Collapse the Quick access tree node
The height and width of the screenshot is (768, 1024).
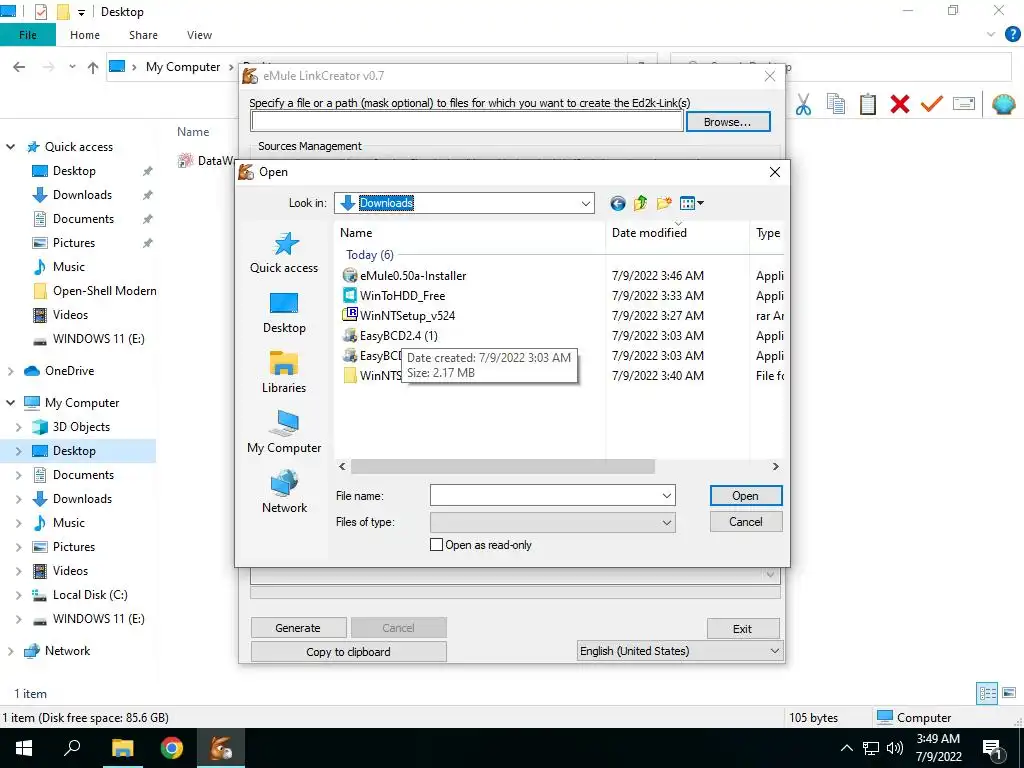click(10, 147)
